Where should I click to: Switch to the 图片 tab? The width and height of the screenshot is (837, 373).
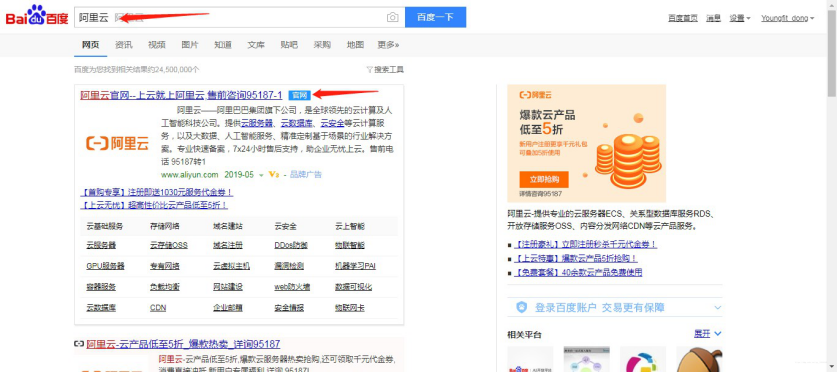[x=189, y=45]
